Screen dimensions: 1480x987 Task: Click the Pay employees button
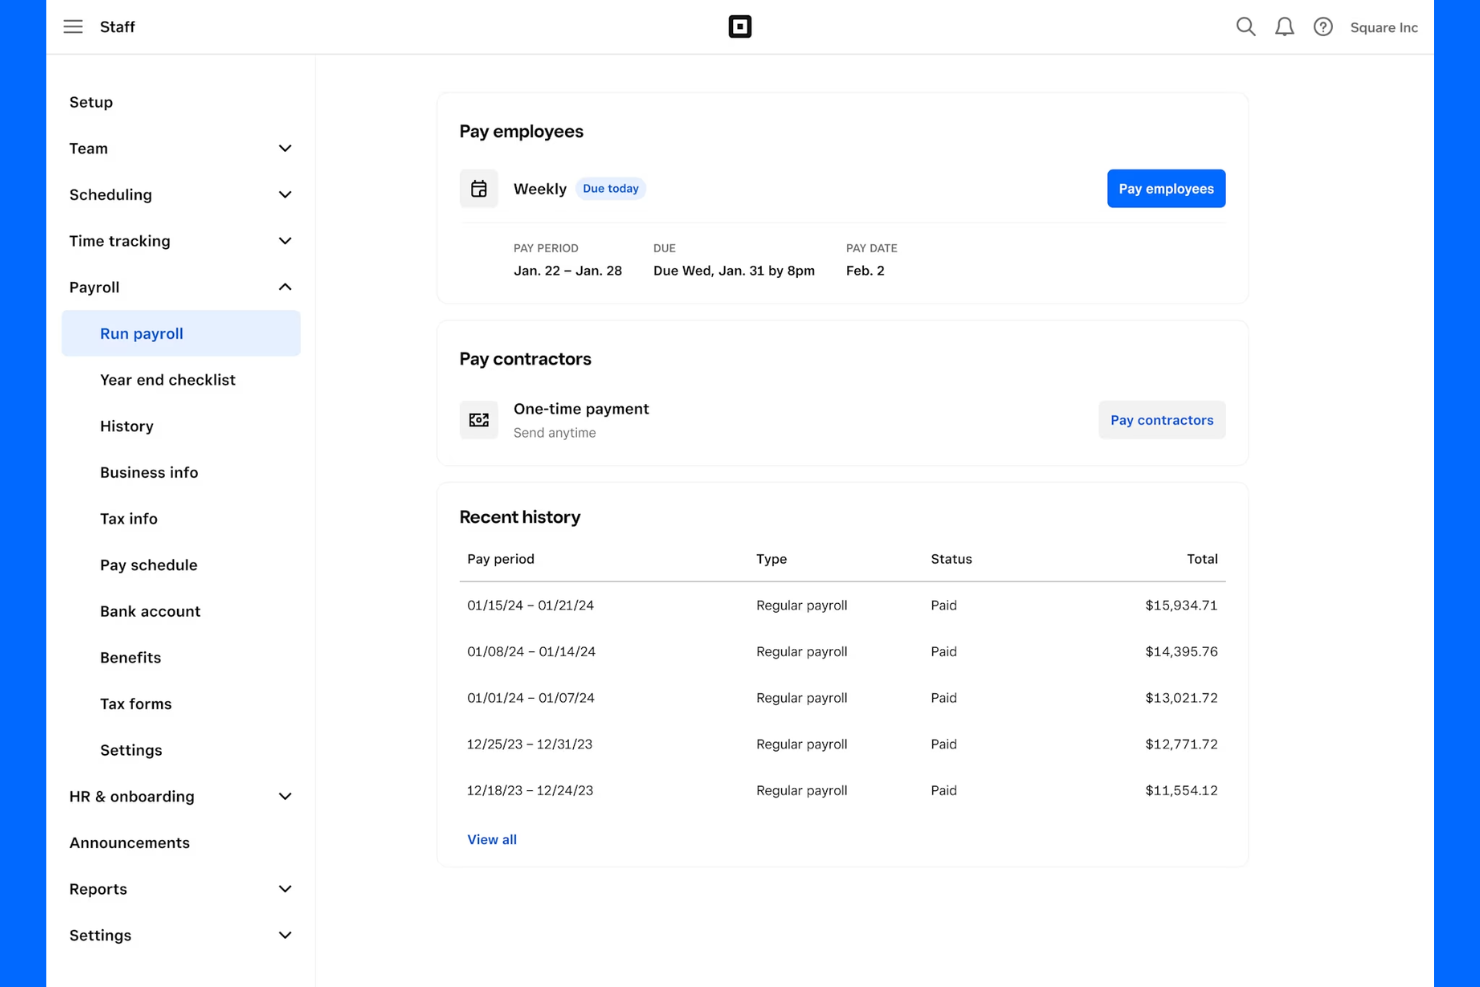(1166, 188)
